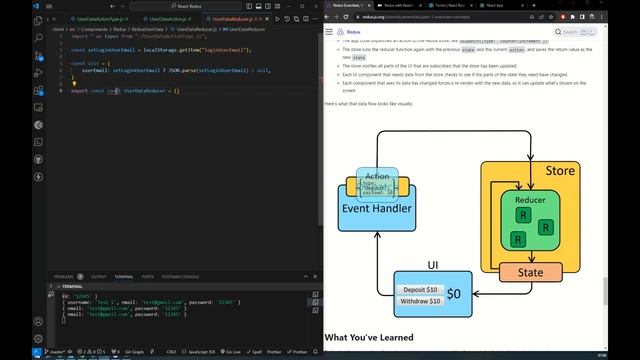Open the Accounts icon in activity bar
The height and width of the screenshot is (360, 640).
pyautogui.click(x=38, y=322)
